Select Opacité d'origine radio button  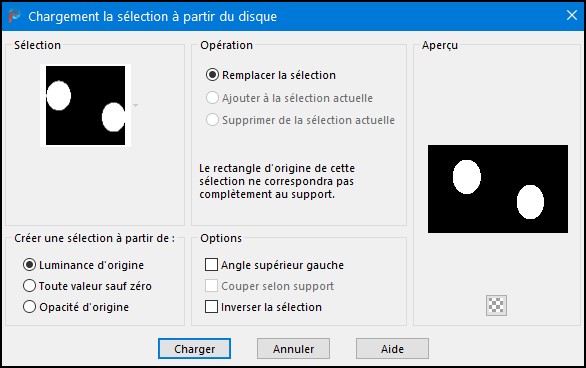coord(30,307)
